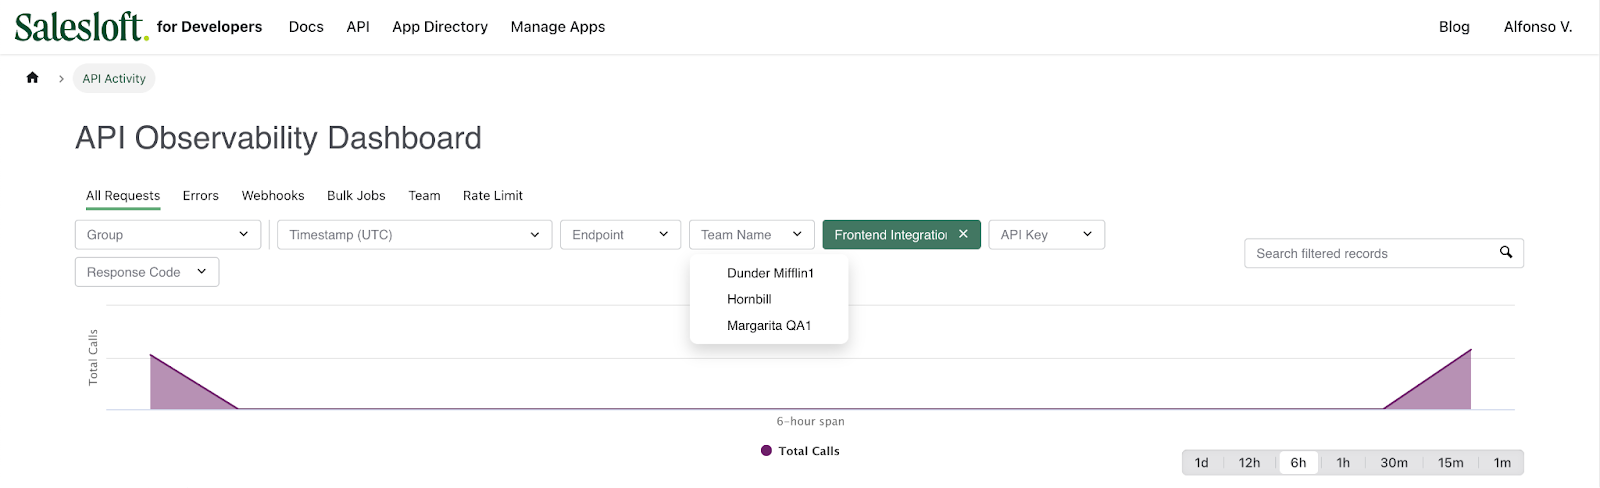Image resolution: width=1600 pixels, height=488 pixels.
Task: Open the Group dropdown
Action: (167, 235)
